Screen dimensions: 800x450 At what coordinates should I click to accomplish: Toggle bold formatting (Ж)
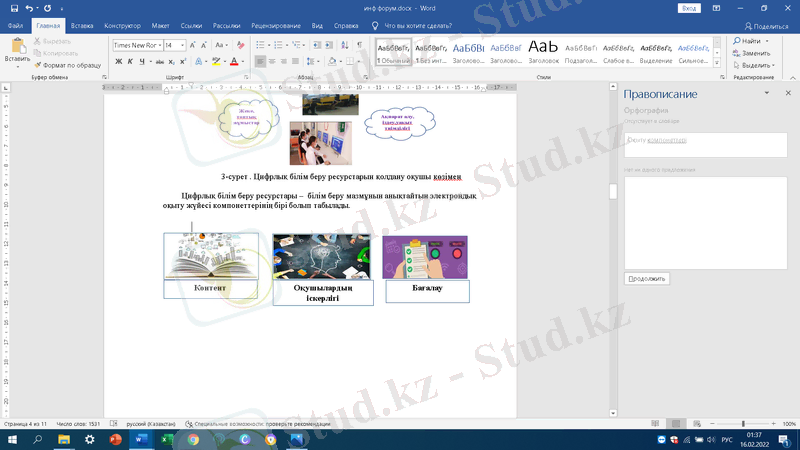[x=118, y=61]
